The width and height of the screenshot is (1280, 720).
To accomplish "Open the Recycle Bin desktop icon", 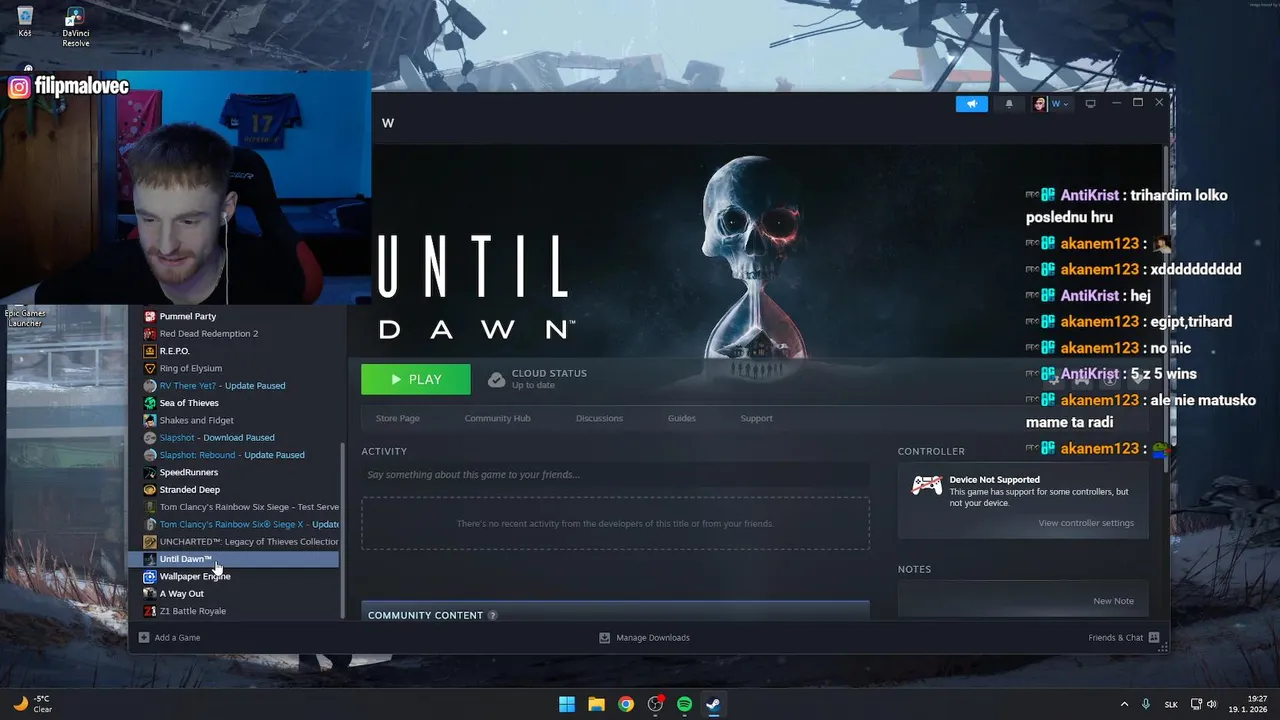I will tap(25, 22).
